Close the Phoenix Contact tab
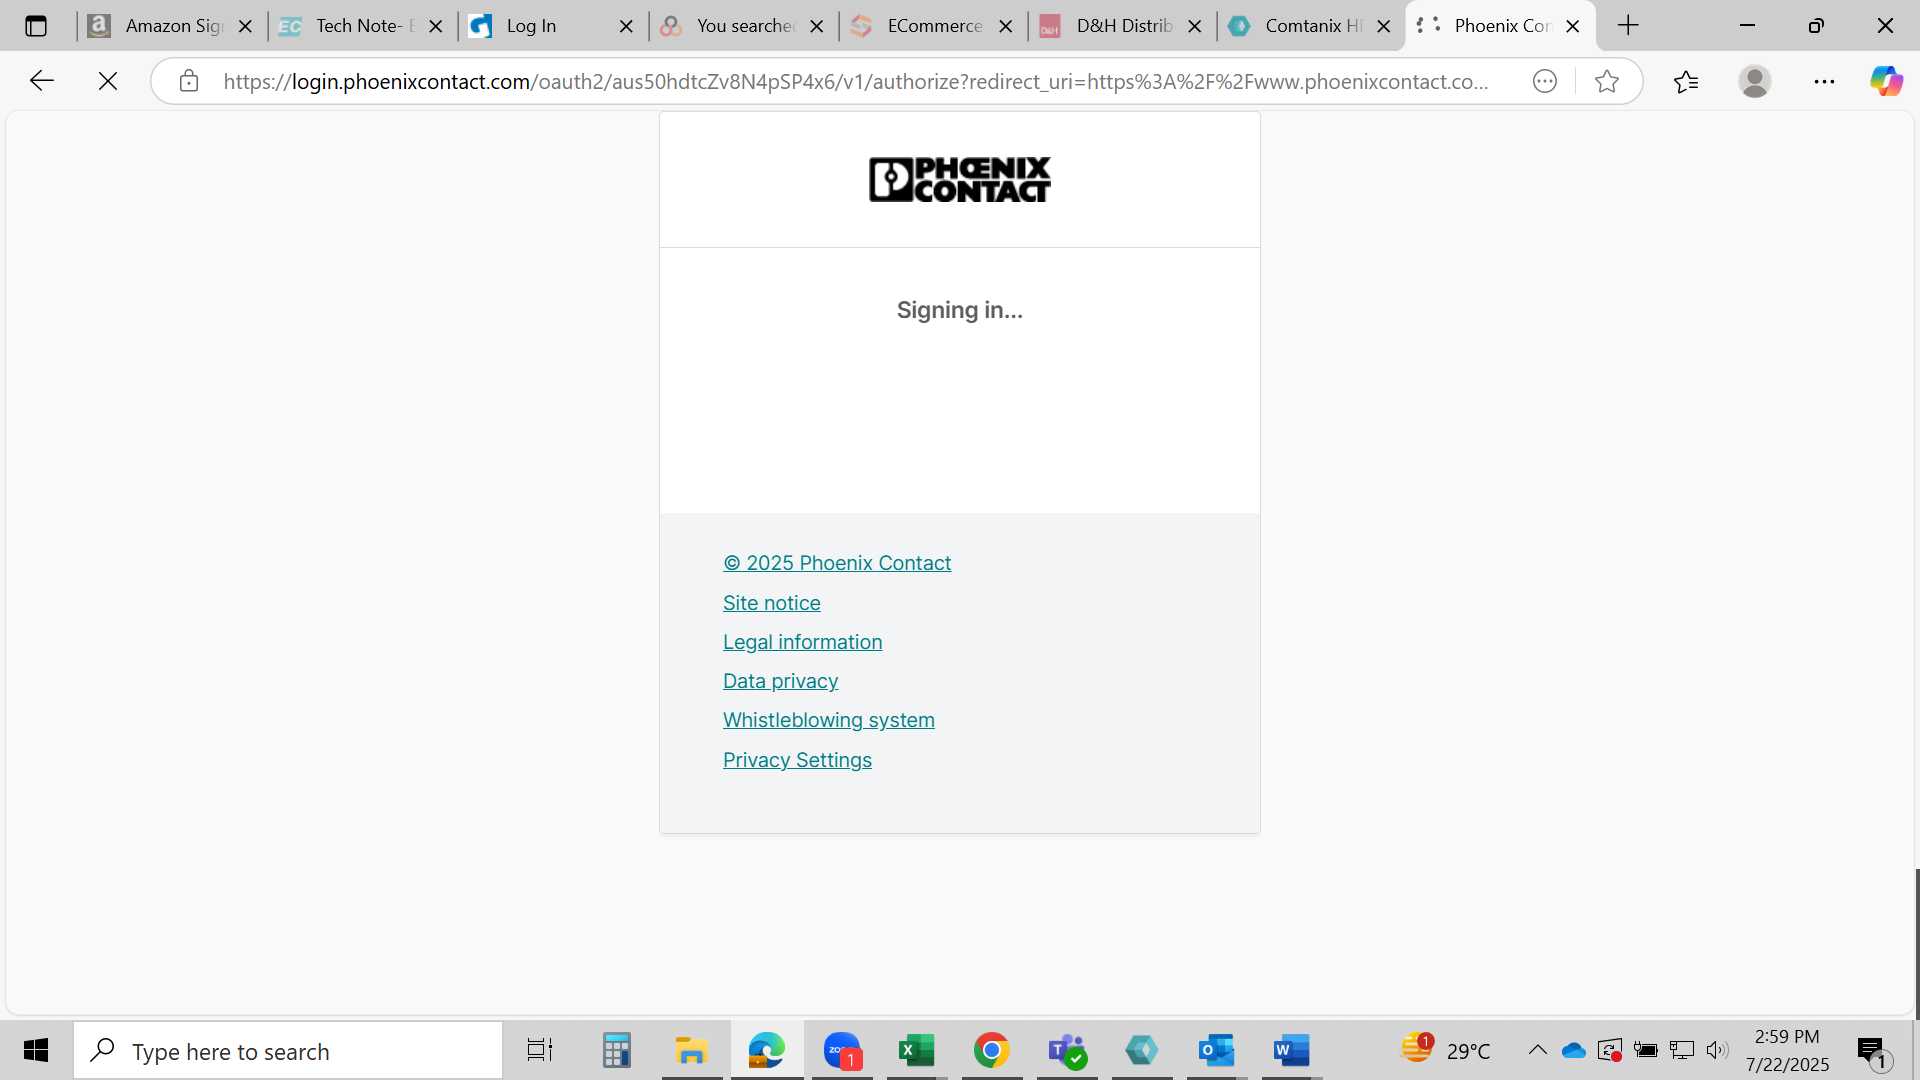This screenshot has width=1920, height=1080. 1573,26
